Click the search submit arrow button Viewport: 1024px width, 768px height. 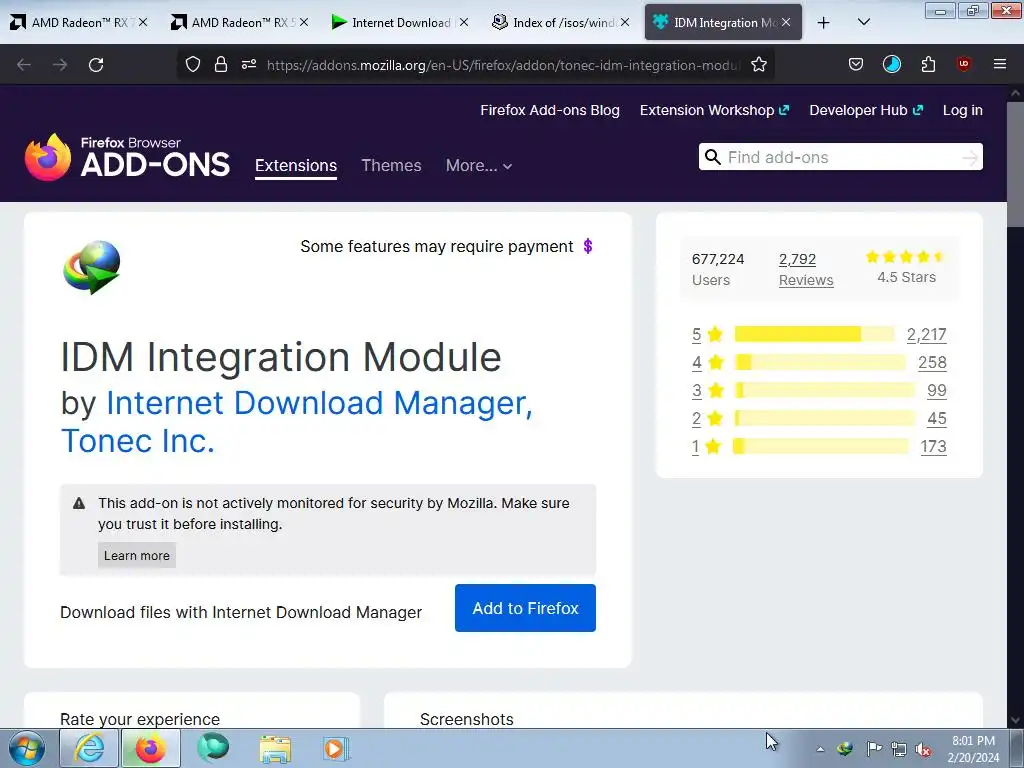point(970,157)
